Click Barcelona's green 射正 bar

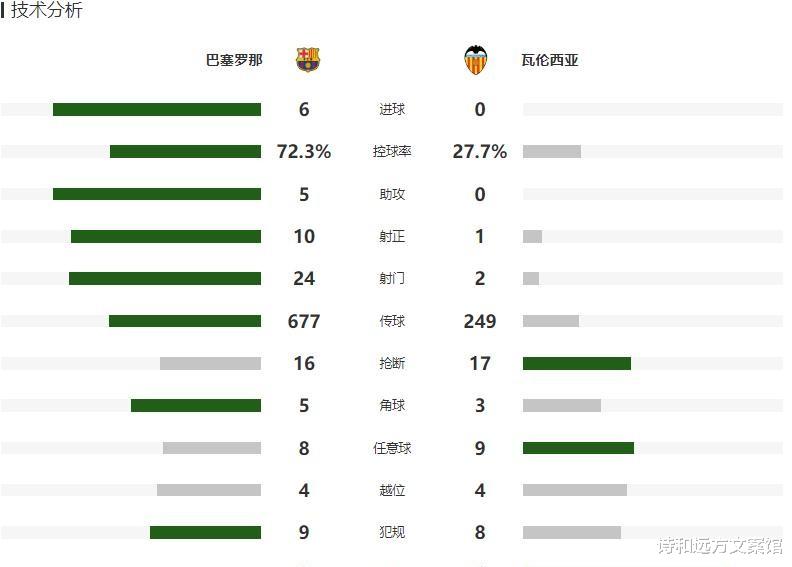point(166,237)
